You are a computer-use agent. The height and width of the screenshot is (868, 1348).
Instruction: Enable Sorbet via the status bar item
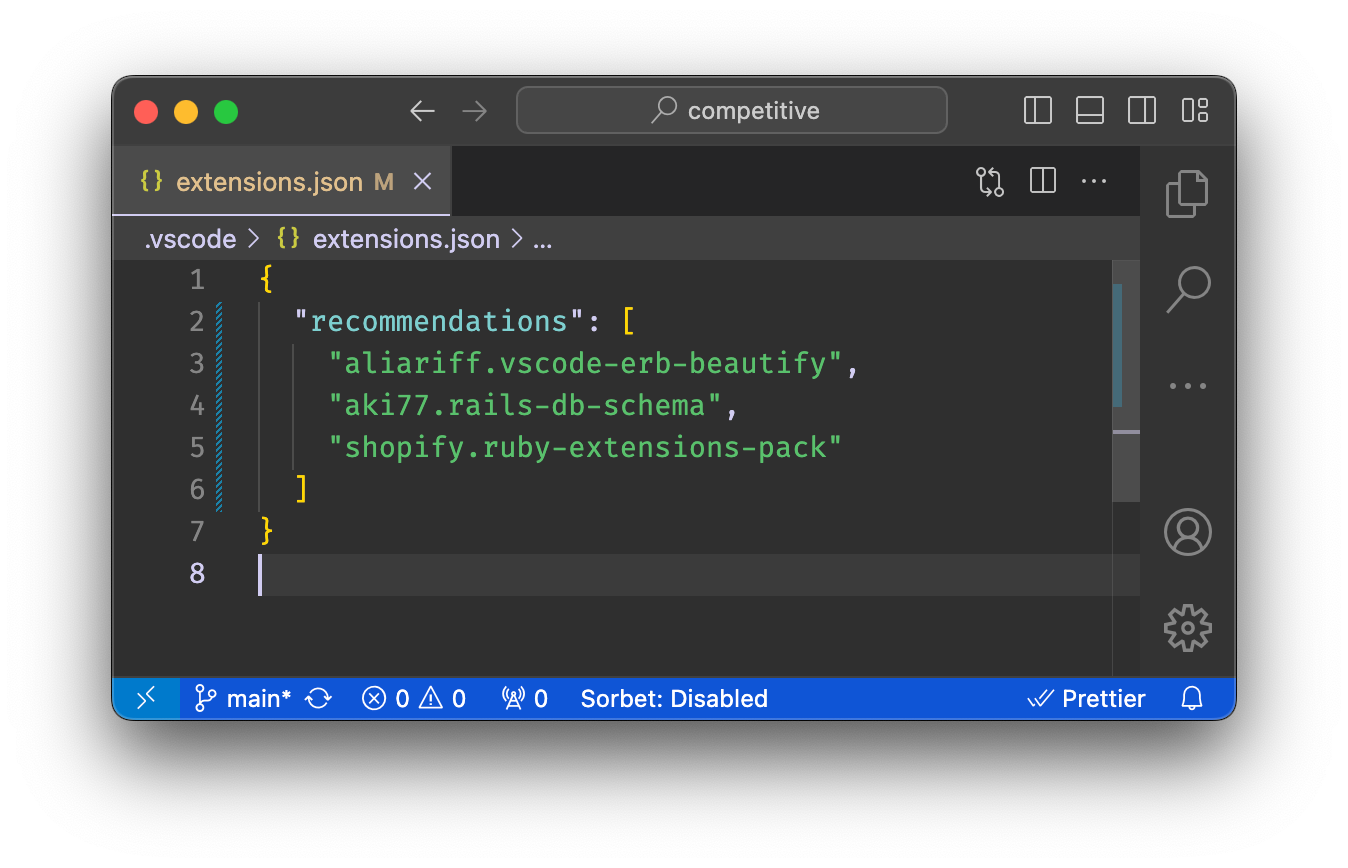(674, 698)
